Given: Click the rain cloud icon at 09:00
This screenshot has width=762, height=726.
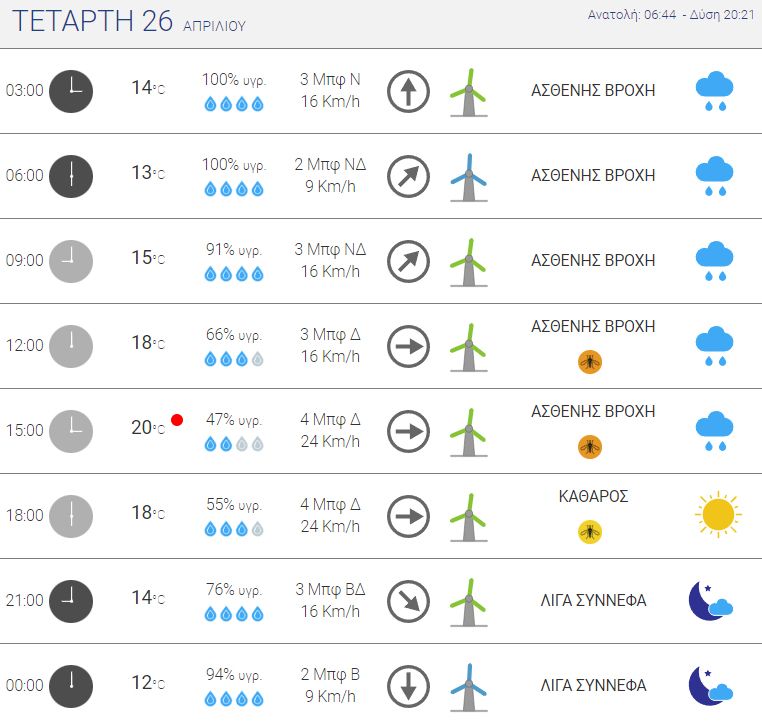Looking at the screenshot, I should 714,261.
